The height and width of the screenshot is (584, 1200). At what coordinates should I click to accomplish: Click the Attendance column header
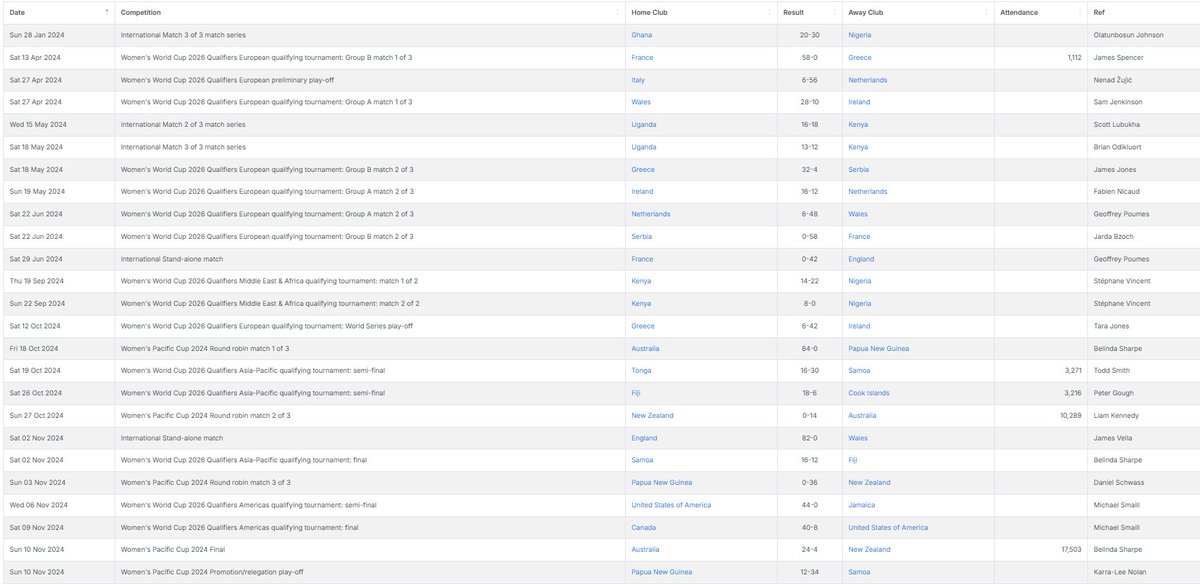(x=1040, y=12)
